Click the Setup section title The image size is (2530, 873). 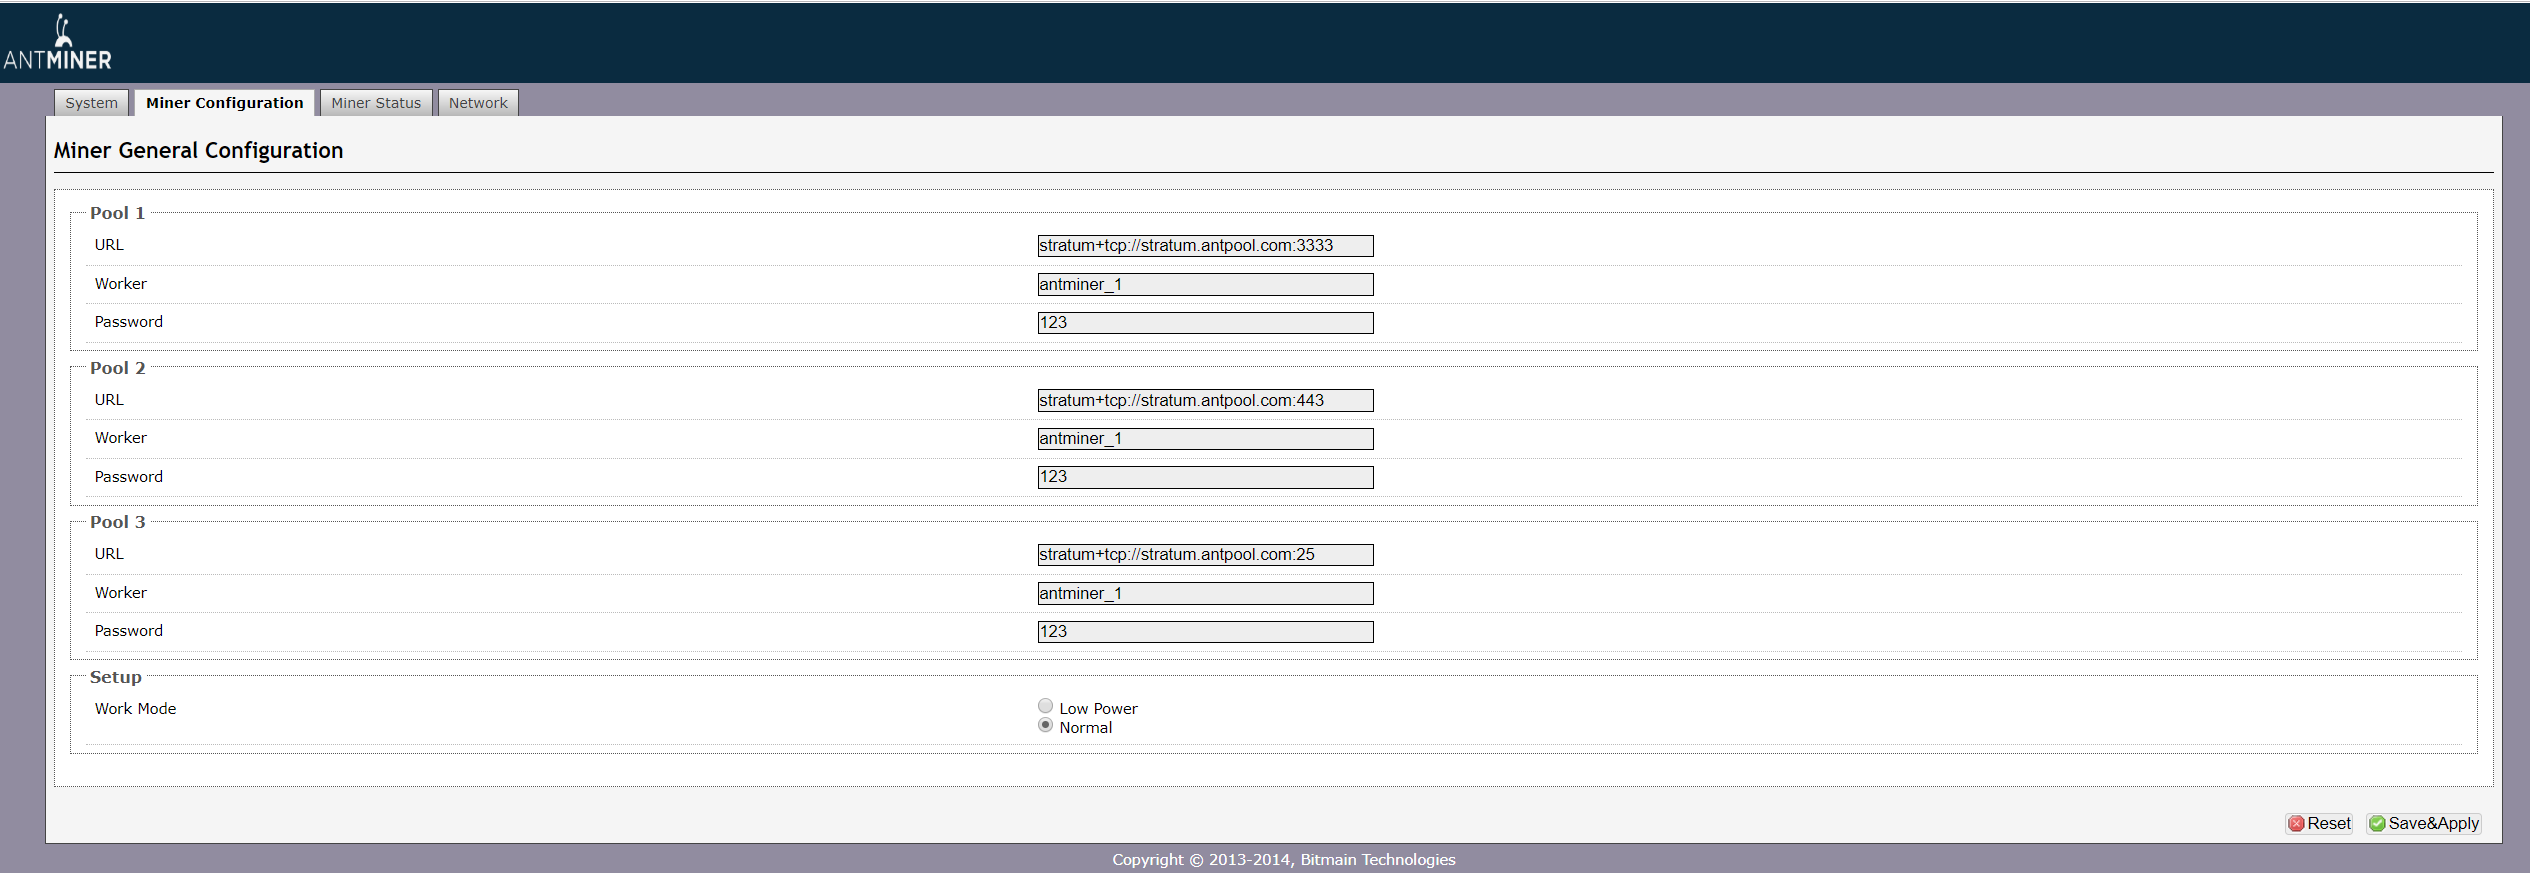(115, 677)
